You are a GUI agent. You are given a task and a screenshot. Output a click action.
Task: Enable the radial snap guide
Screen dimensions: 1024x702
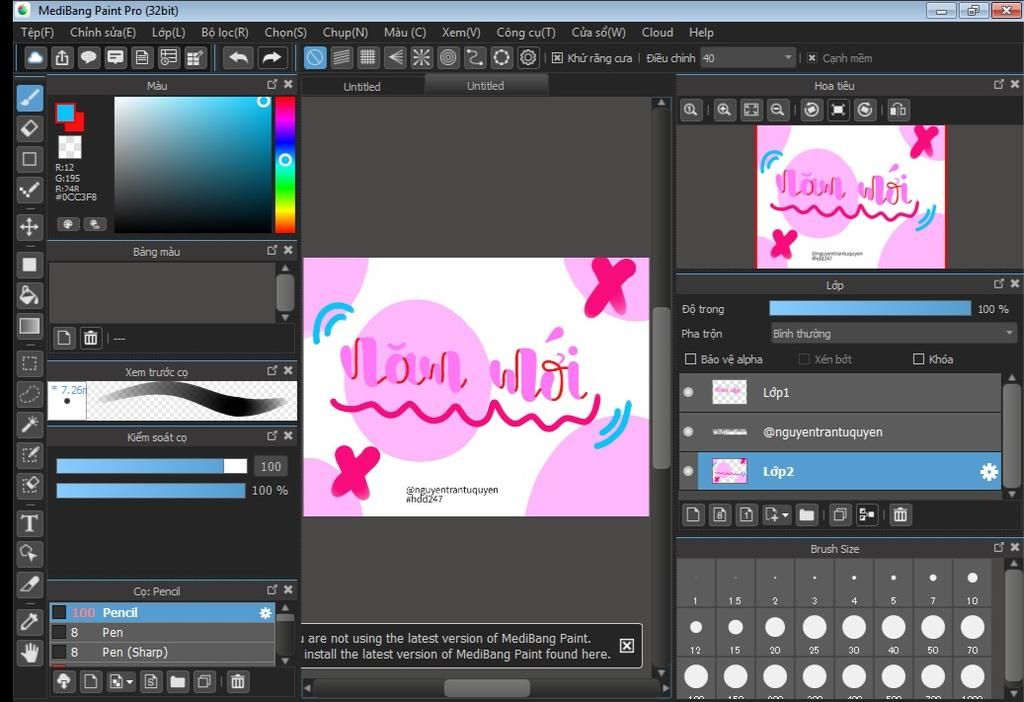pos(421,58)
